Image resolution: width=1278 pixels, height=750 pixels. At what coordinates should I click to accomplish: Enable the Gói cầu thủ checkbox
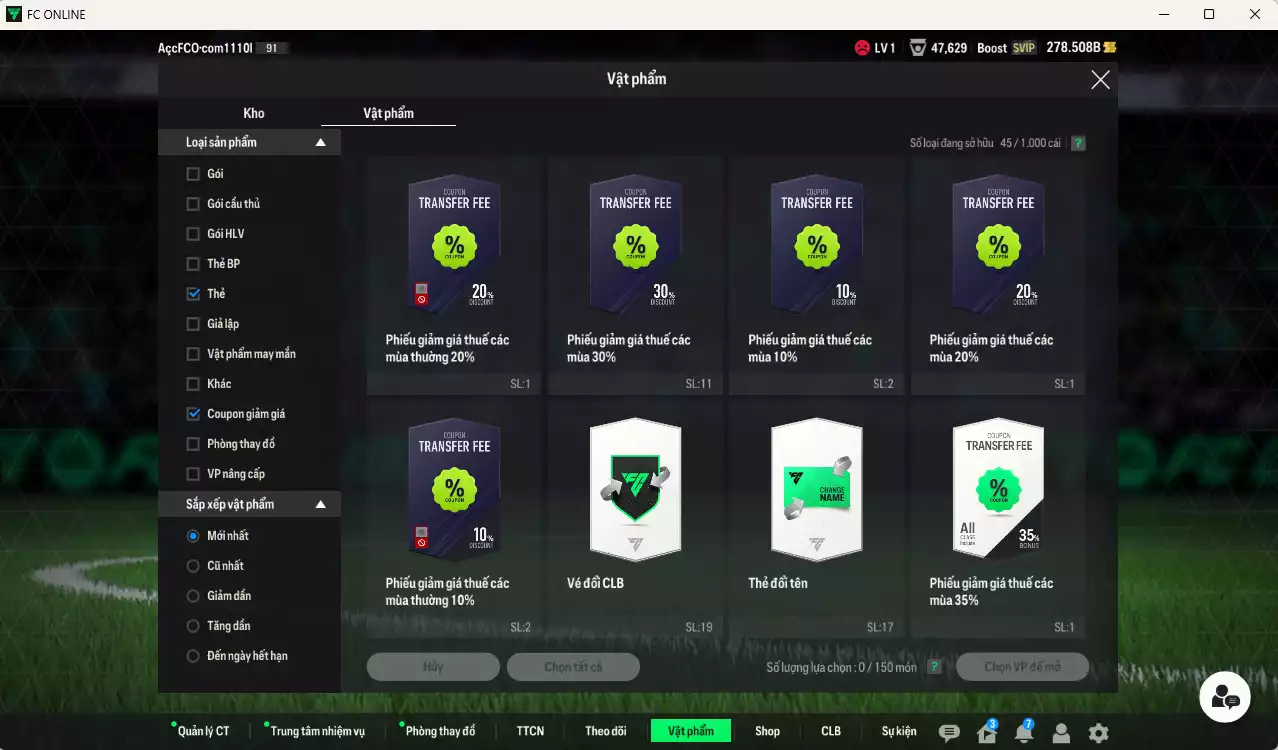click(x=193, y=204)
